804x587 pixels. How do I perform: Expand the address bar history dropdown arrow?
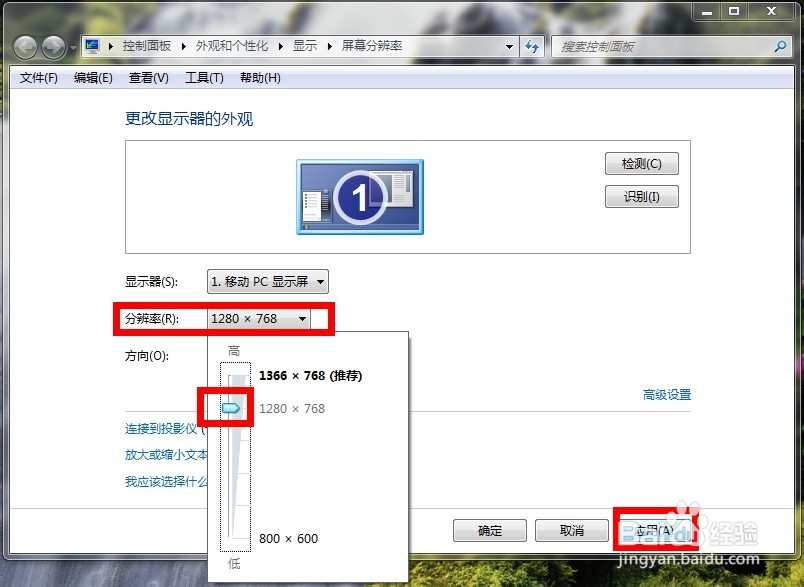(508, 46)
